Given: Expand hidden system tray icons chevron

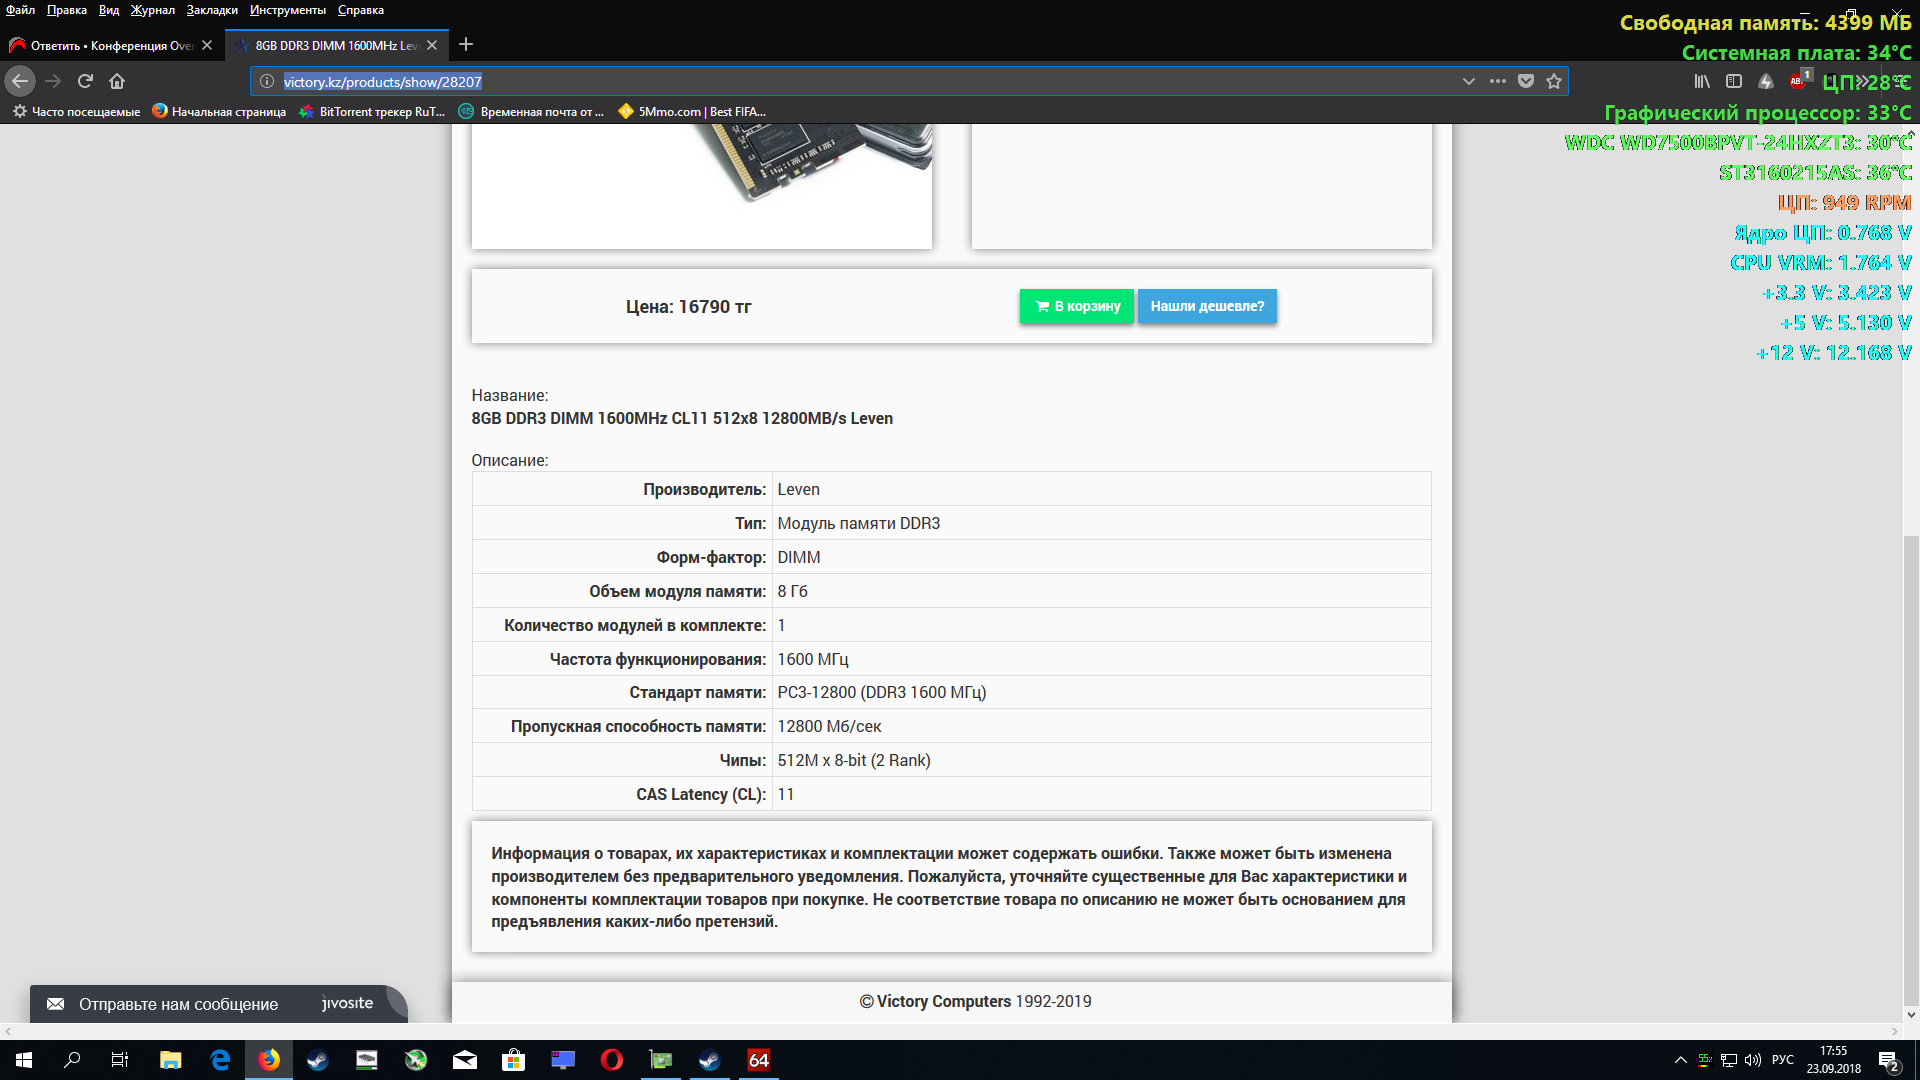Looking at the screenshot, I should [x=1680, y=1060].
